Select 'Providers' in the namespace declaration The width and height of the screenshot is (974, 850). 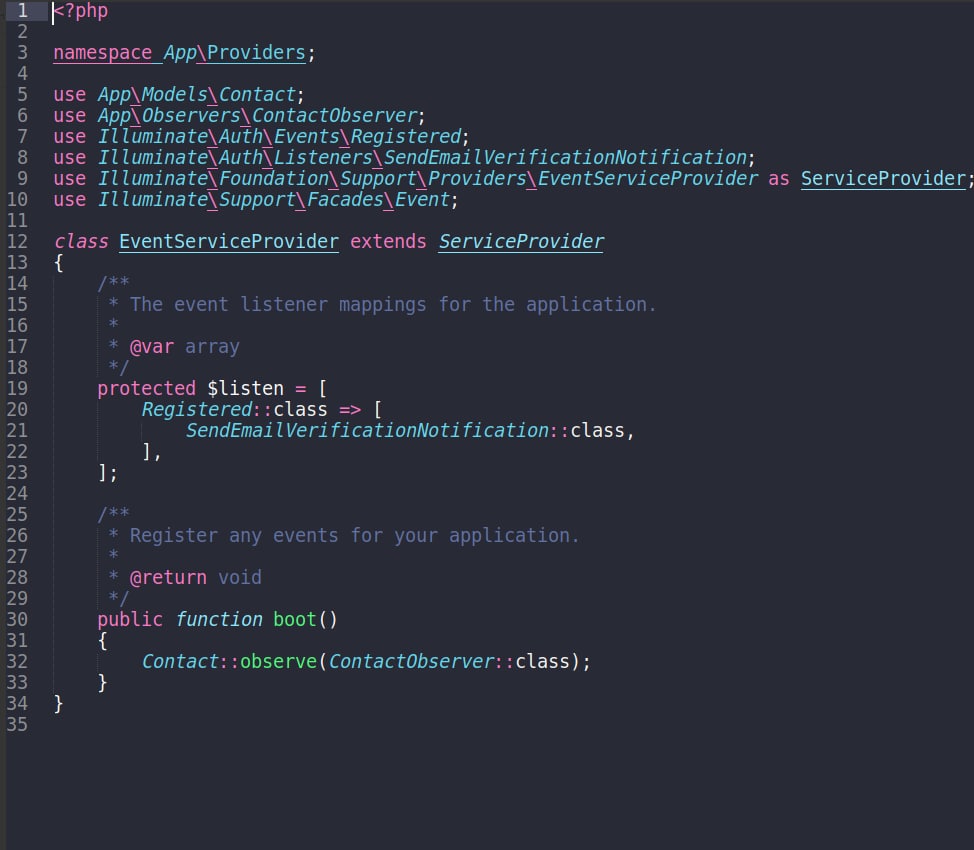[x=256, y=53]
